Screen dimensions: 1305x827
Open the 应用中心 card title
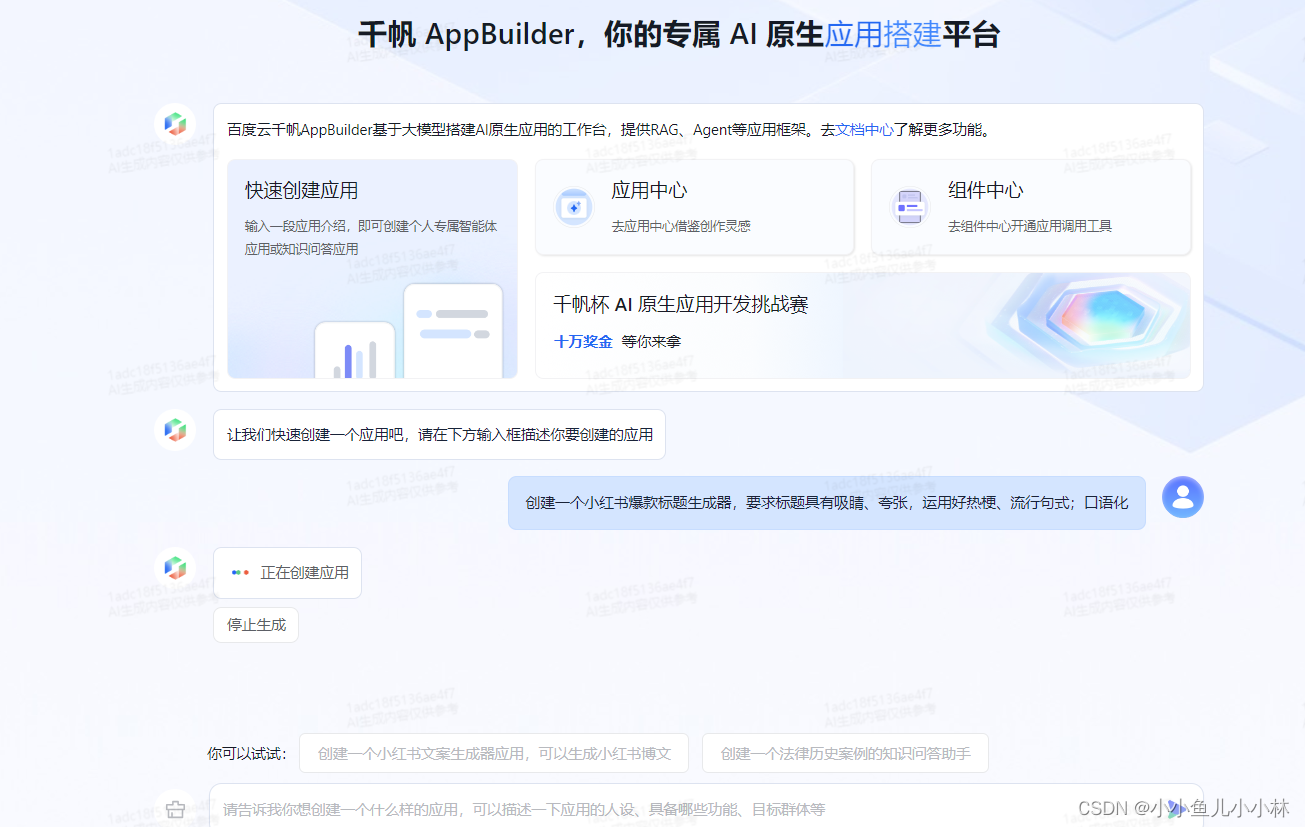(x=649, y=190)
